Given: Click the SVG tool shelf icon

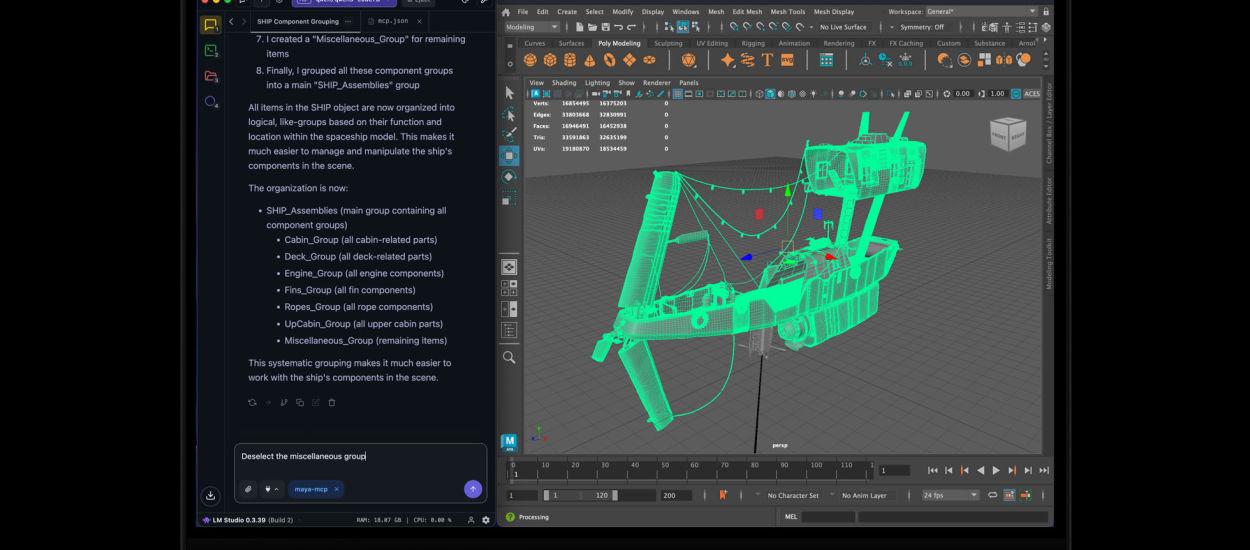Looking at the screenshot, I should 787,60.
